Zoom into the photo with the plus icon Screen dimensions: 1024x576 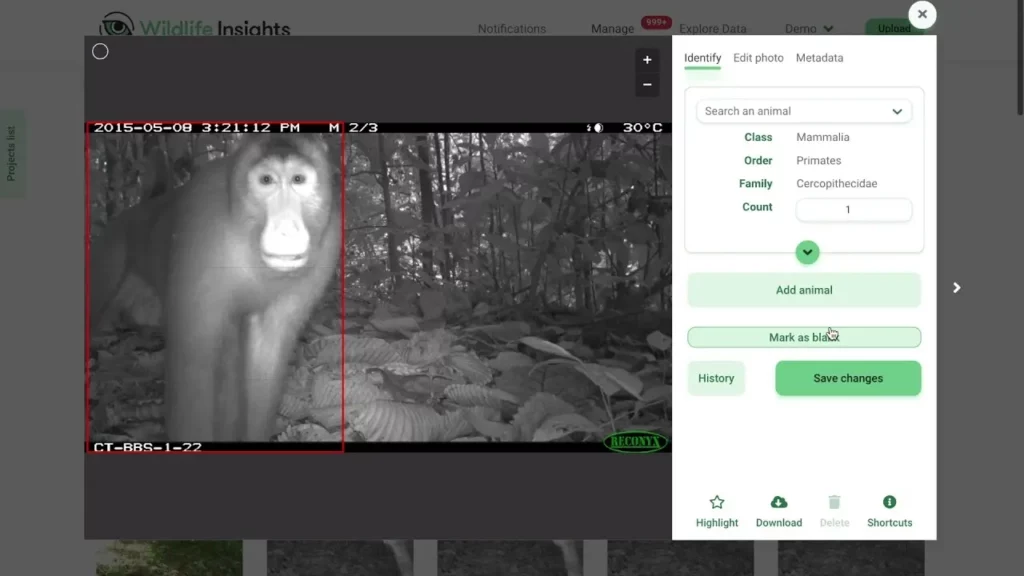click(x=647, y=60)
